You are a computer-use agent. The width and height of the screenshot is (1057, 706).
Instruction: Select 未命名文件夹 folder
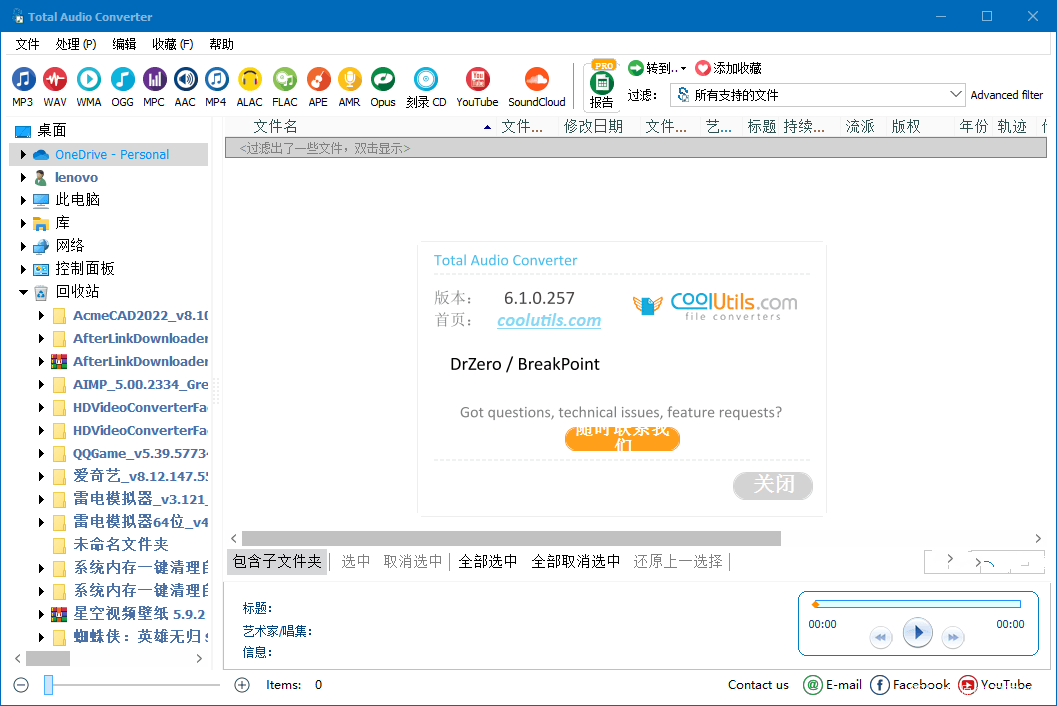[x=121, y=544]
